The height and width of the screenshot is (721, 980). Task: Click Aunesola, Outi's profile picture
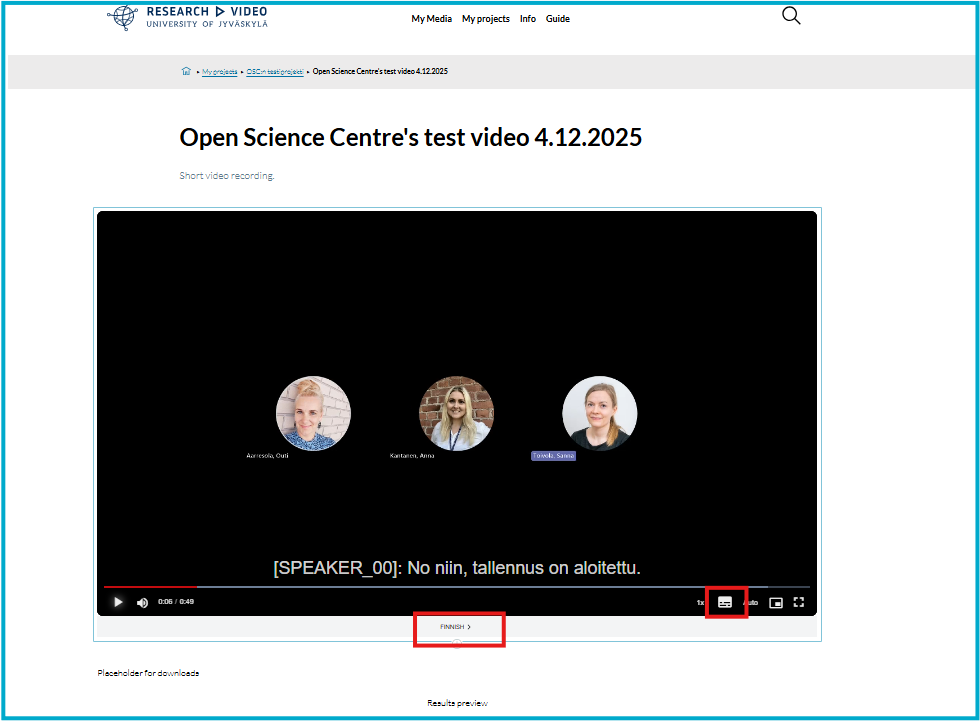[313, 413]
